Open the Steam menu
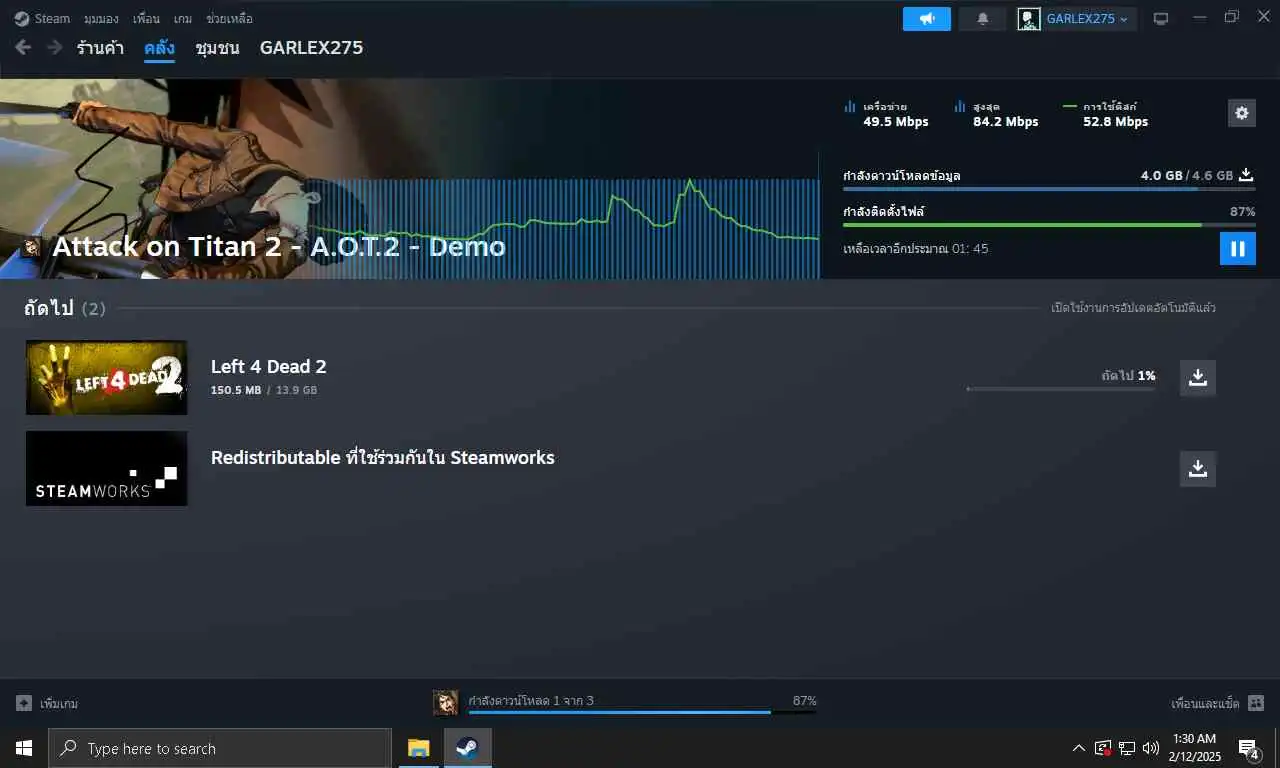This screenshot has height=768, width=1280. (x=42, y=18)
